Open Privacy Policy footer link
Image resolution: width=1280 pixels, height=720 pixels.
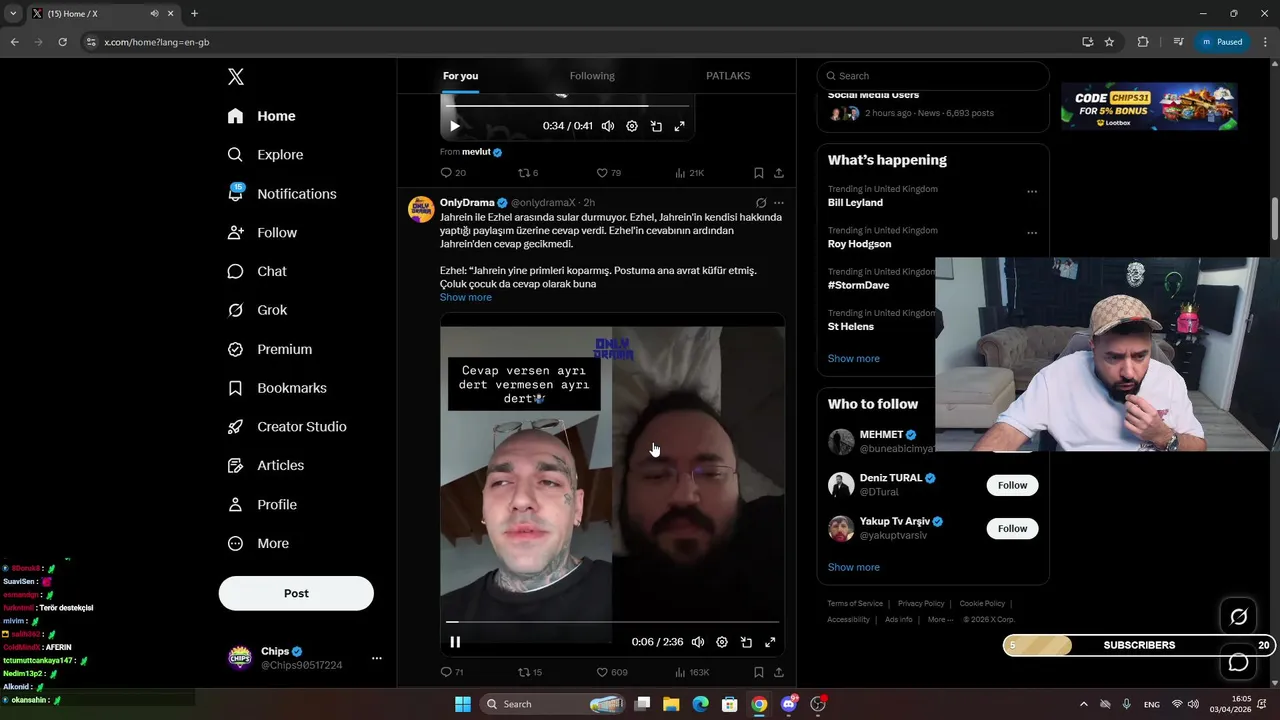921,603
